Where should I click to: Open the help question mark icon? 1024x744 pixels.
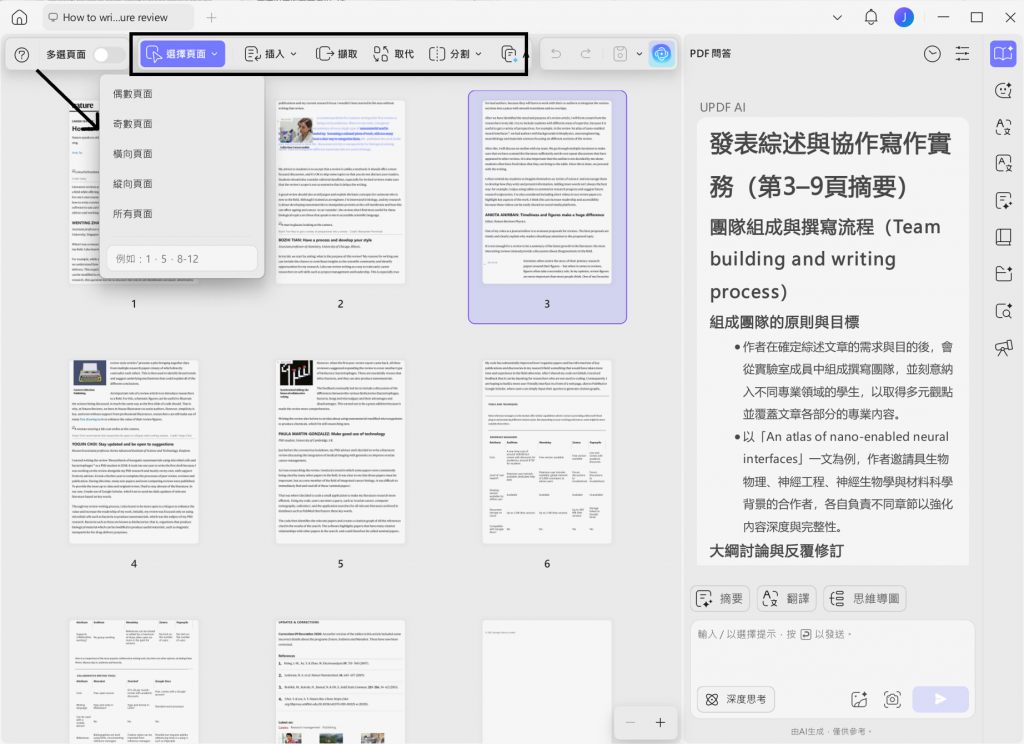click(x=22, y=54)
